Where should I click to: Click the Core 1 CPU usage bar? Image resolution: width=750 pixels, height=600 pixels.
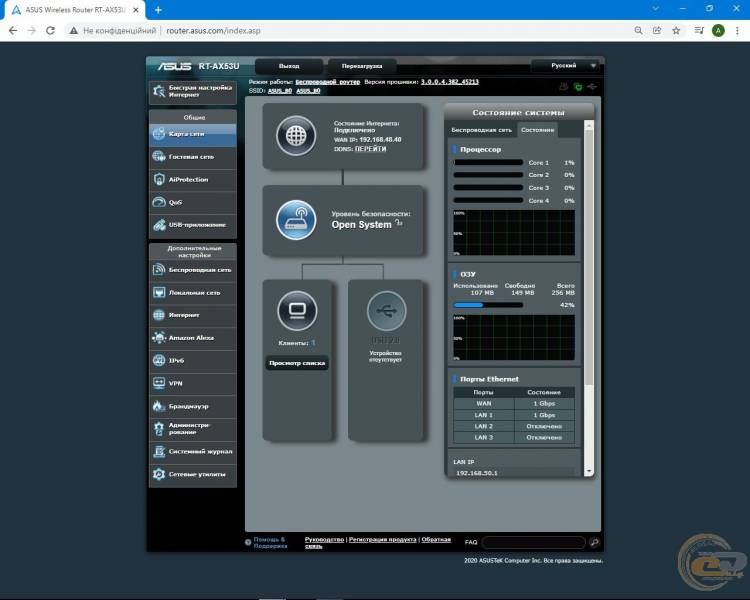tap(488, 163)
